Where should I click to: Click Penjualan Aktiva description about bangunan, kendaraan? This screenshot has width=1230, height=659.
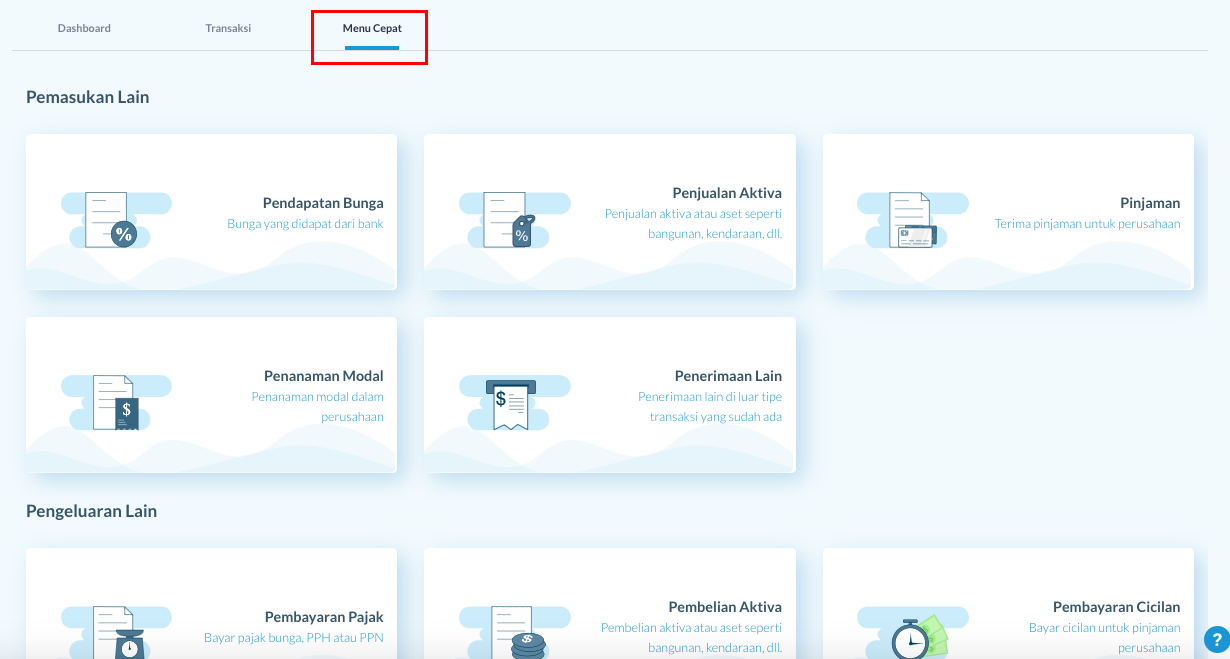(x=693, y=224)
